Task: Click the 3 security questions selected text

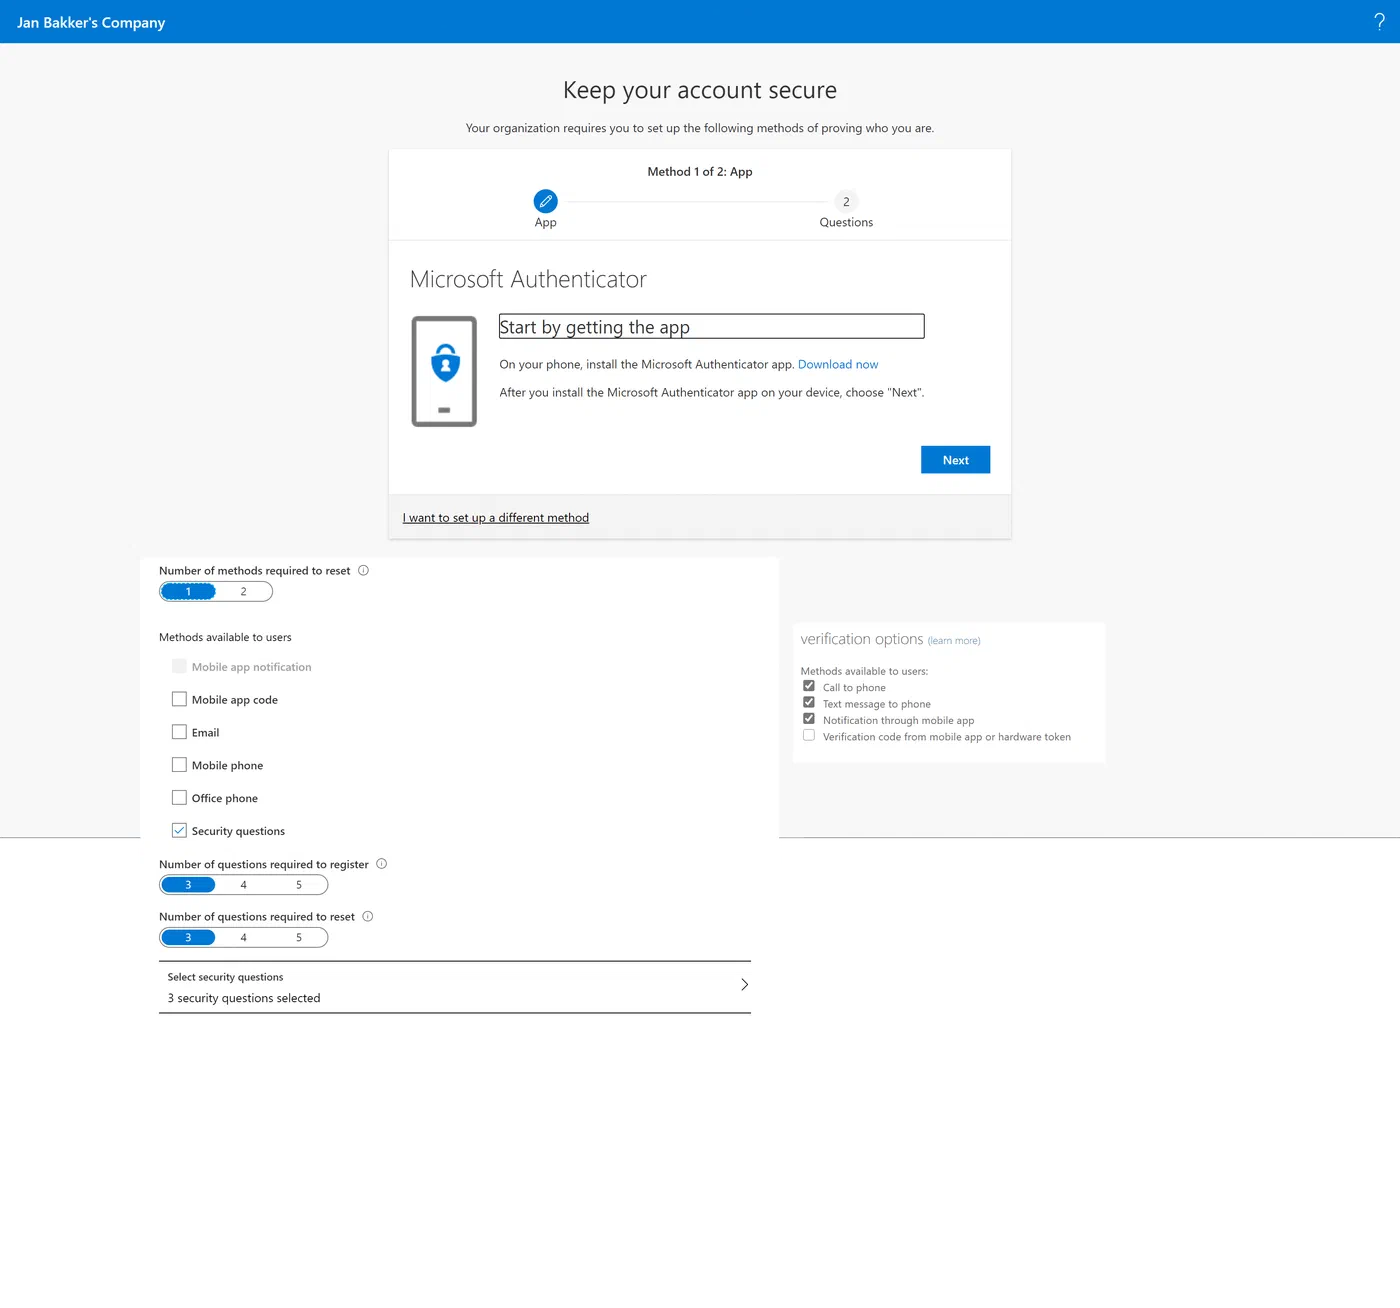Action: (244, 998)
